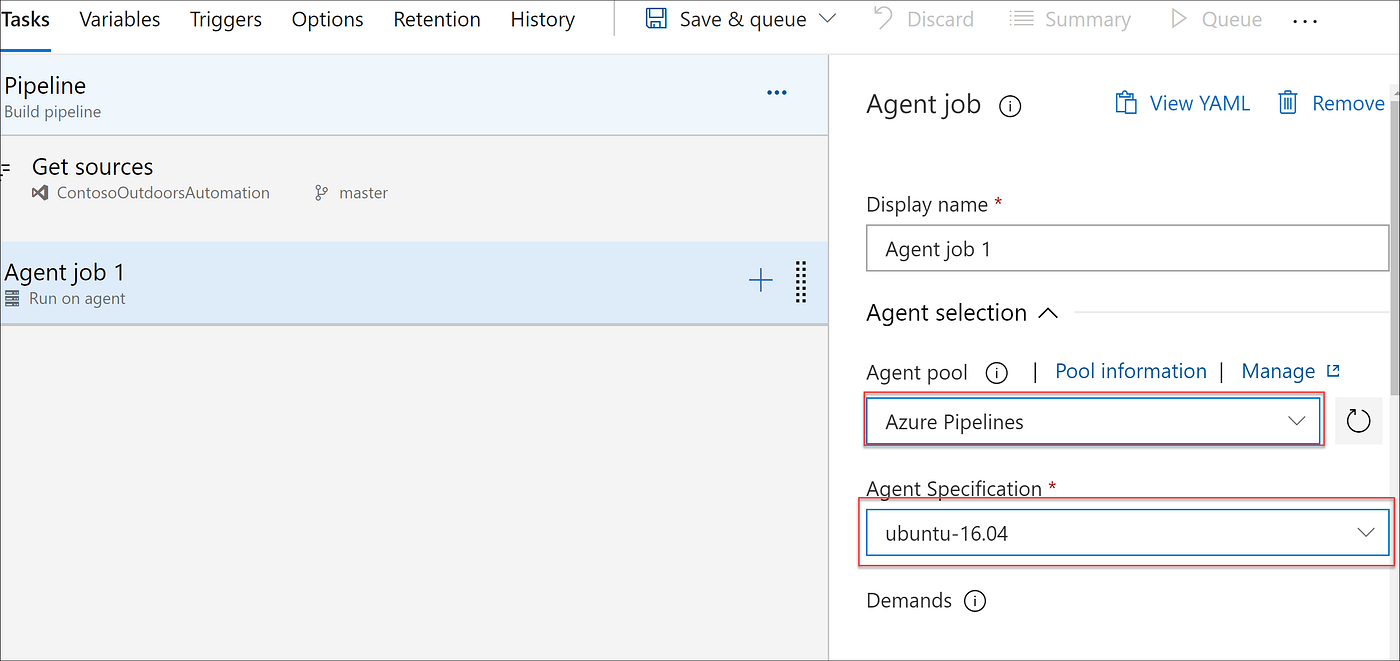Image resolution: width=1400 pixels, height=661 pixels.
Task: Collapse the Agent selection section
Action: pyautogui.click(x=1047, y=313)
